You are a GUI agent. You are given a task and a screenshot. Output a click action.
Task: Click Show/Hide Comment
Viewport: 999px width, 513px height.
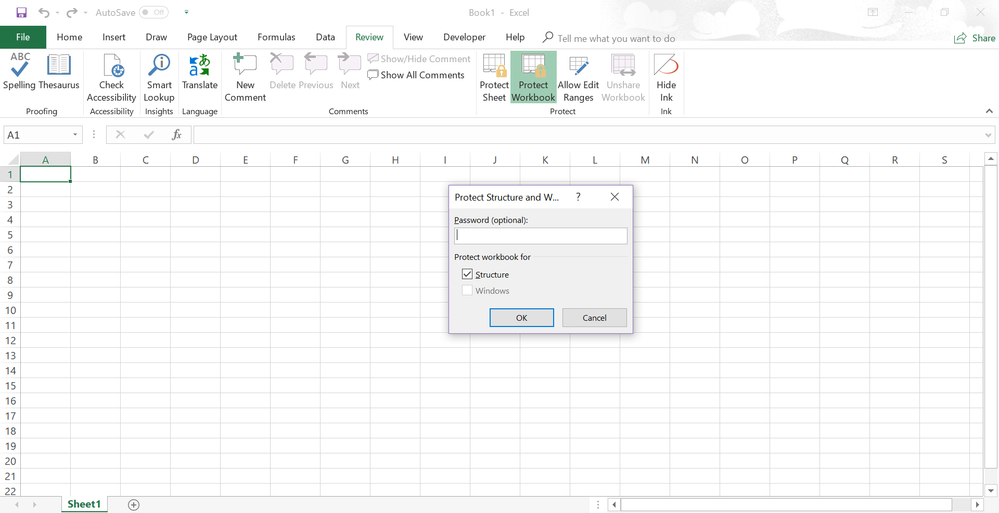pos(419,59)
